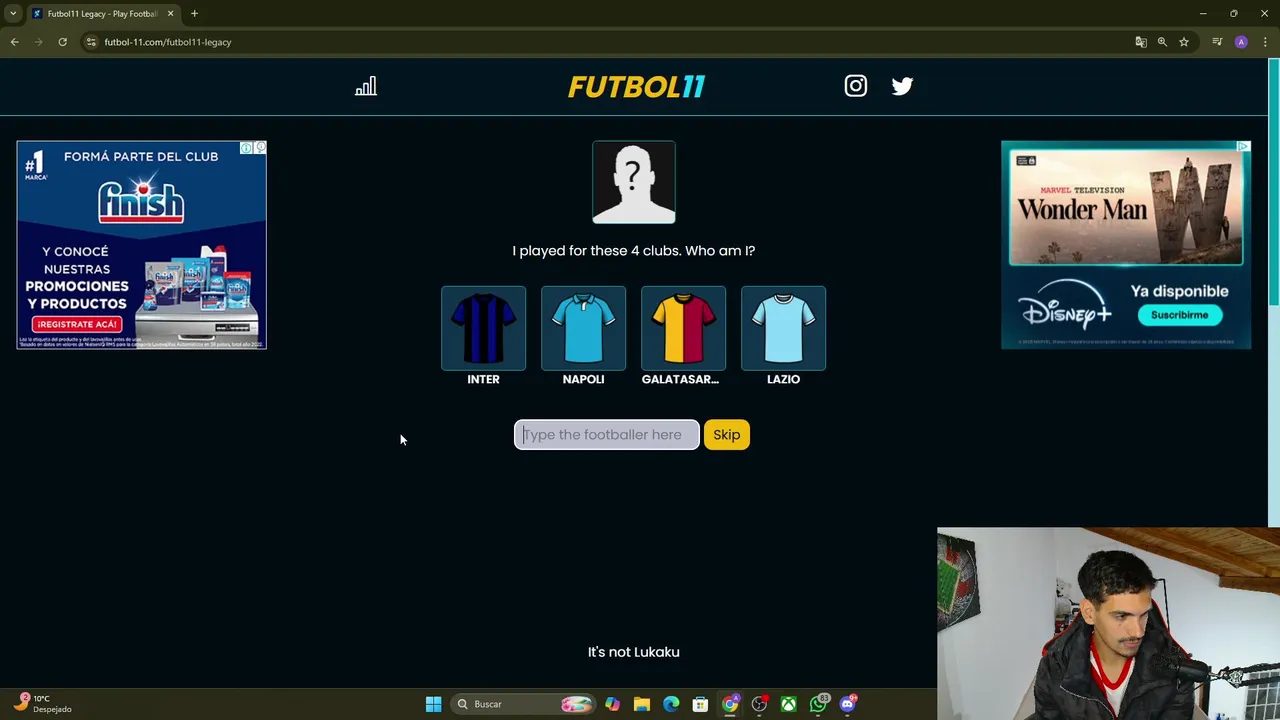
Task: Reload the page
Action: point(62,42)
